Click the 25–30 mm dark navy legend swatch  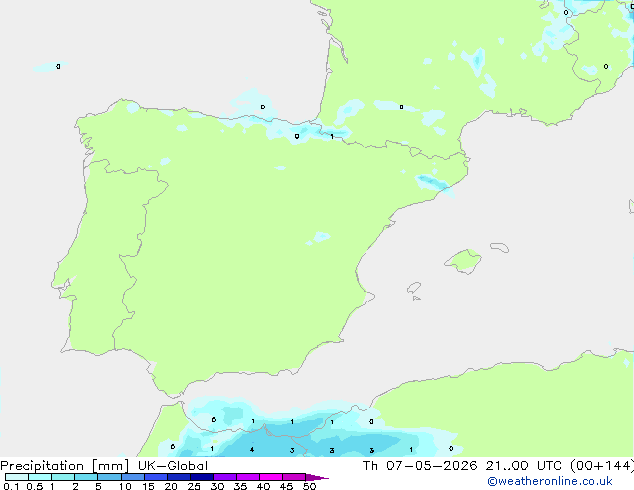[202, 477]
